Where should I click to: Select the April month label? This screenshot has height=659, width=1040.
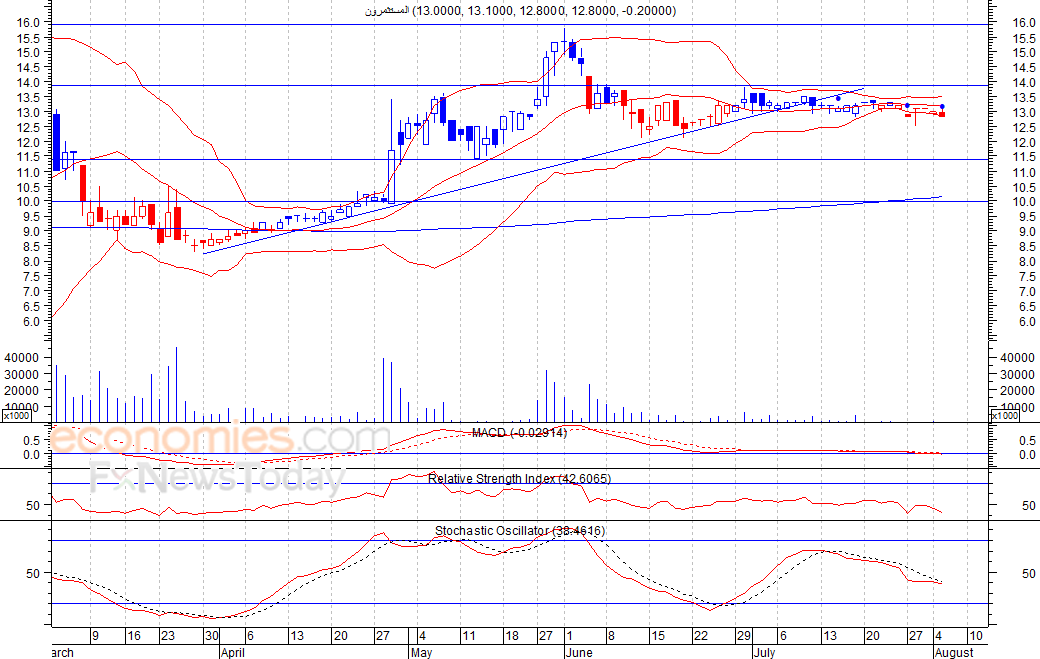coord(233,652)
